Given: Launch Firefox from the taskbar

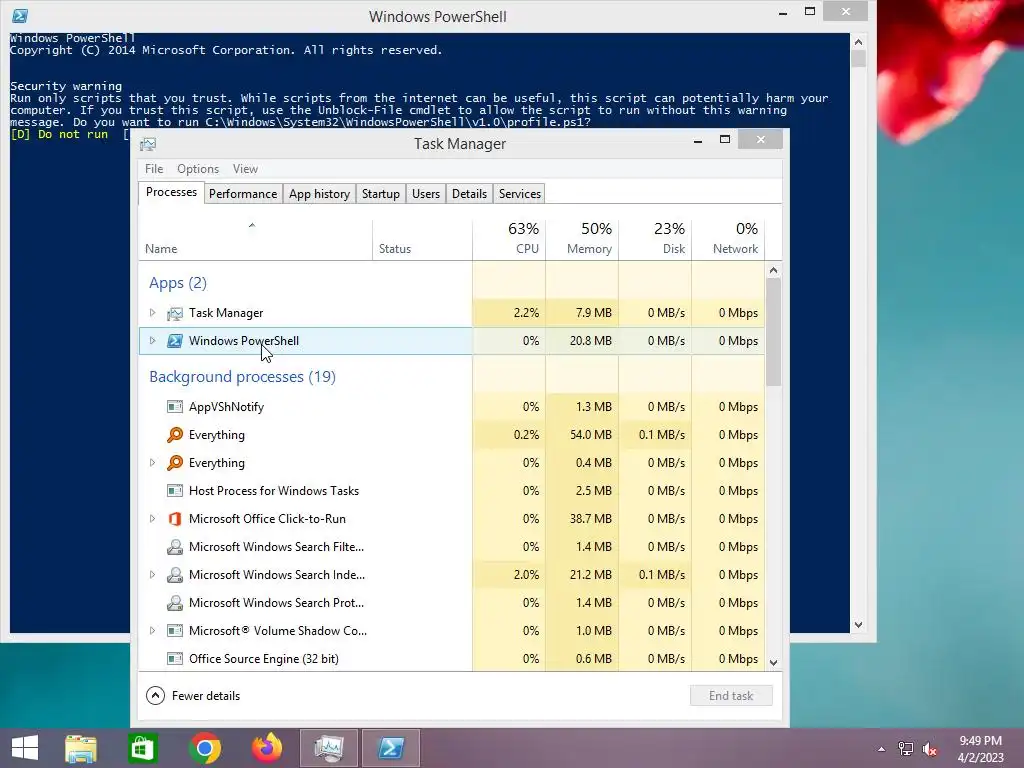Looking at the screenshot, I should pos(266,748).
